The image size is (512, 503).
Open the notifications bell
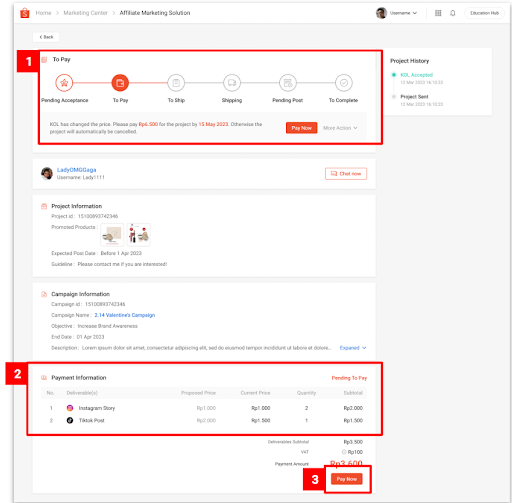453,13
